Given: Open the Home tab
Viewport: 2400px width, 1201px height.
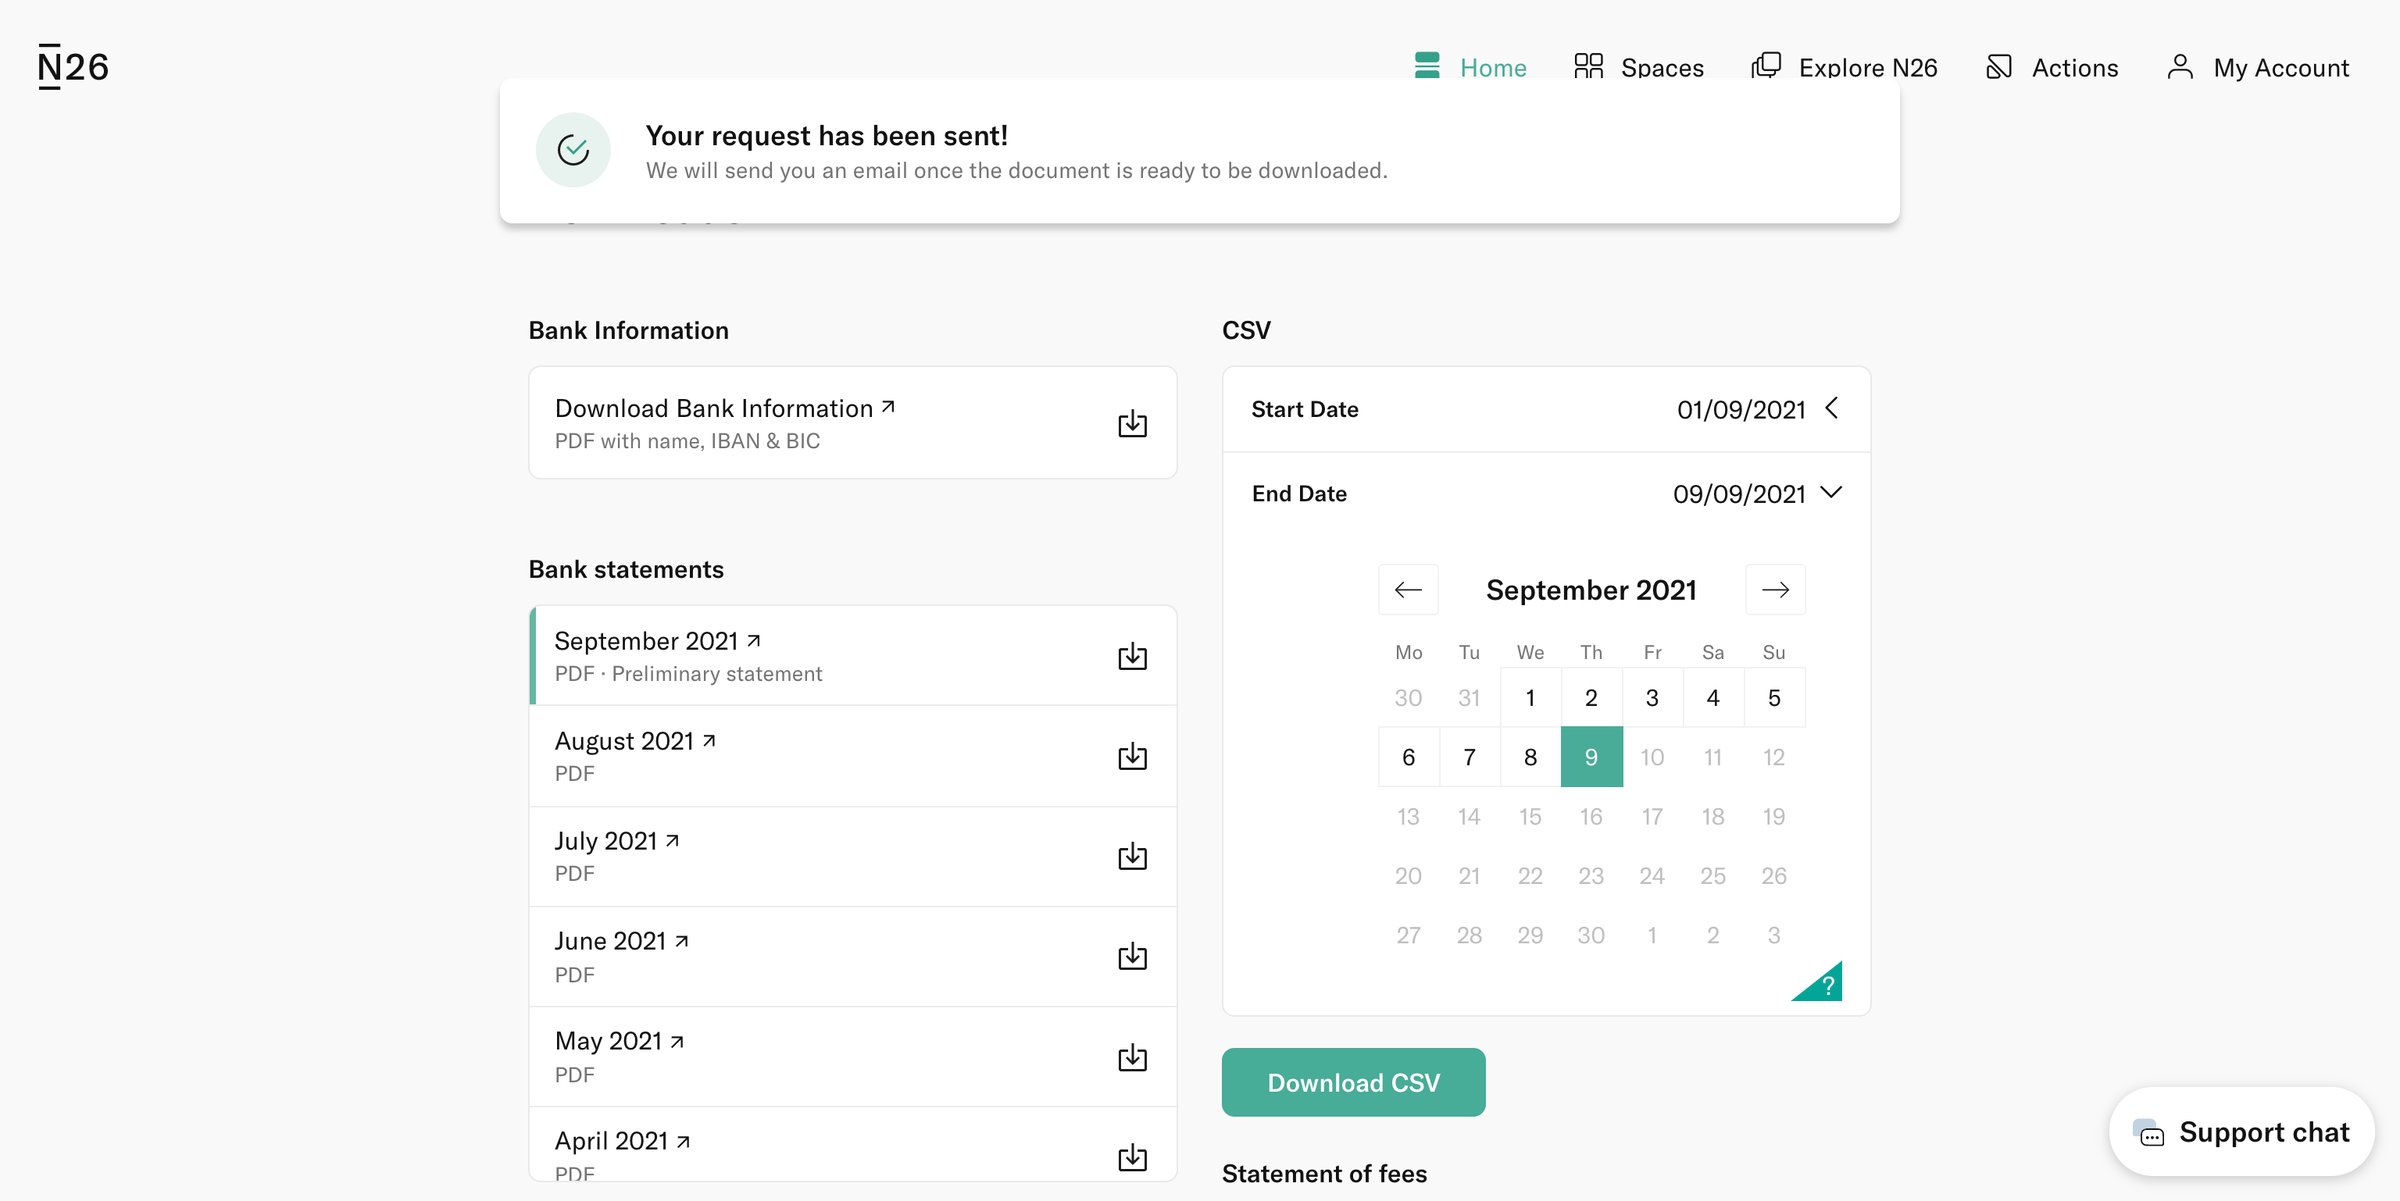Looking at the screenshot, I should [1470, 67].
